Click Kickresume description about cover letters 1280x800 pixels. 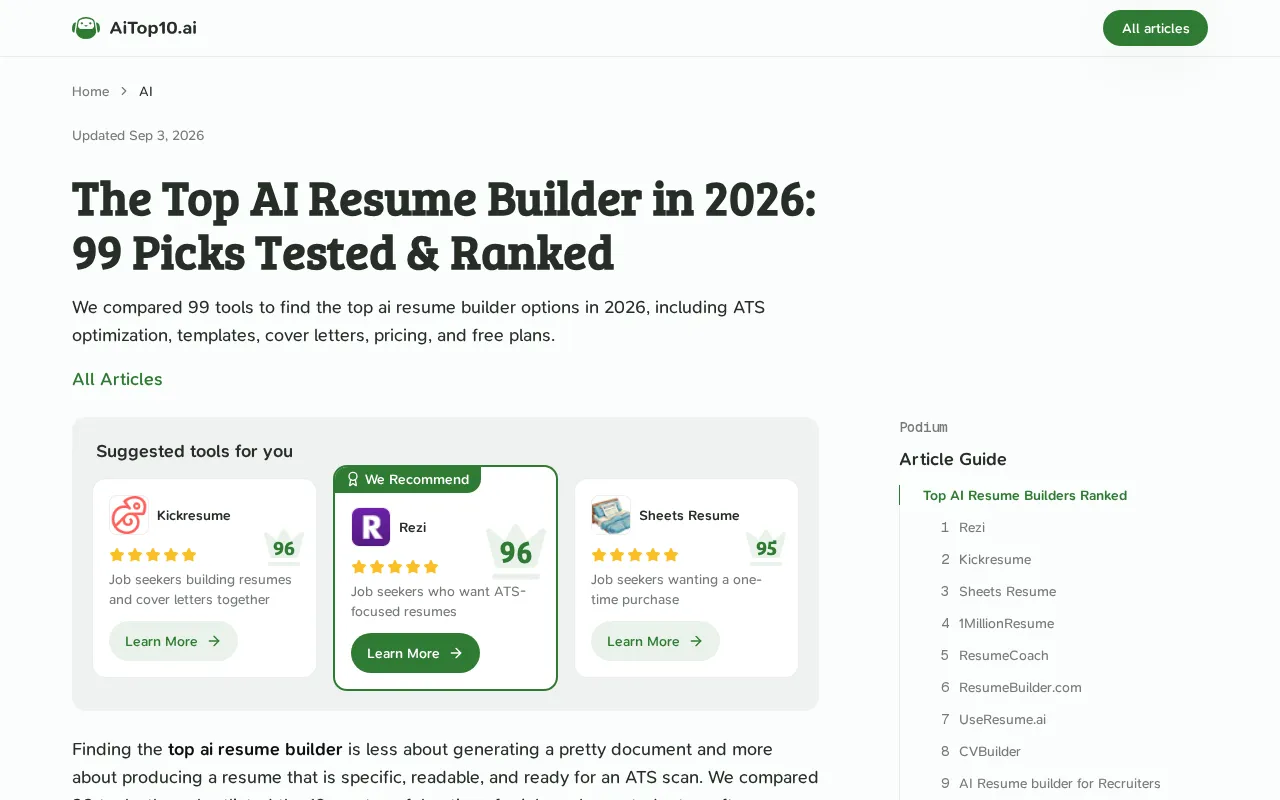200,589
